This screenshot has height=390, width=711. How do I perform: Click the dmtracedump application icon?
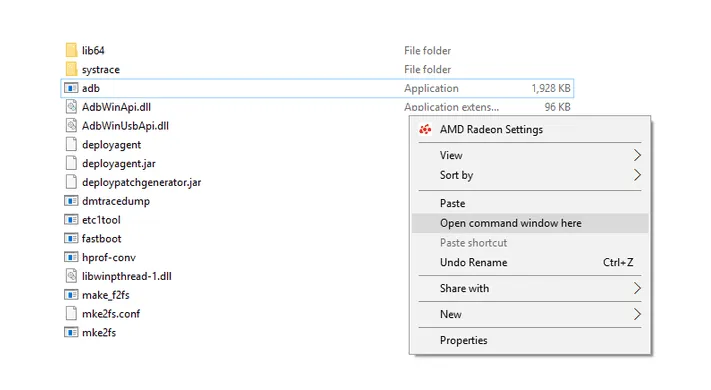[x=71, y=201]
